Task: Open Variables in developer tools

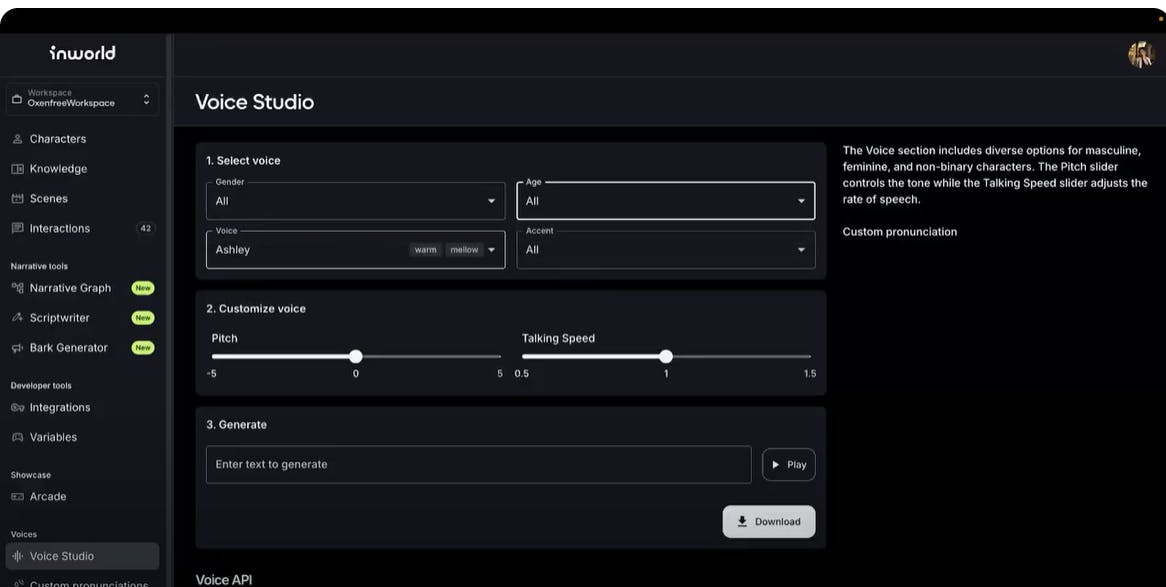Action: click(82, 437)
